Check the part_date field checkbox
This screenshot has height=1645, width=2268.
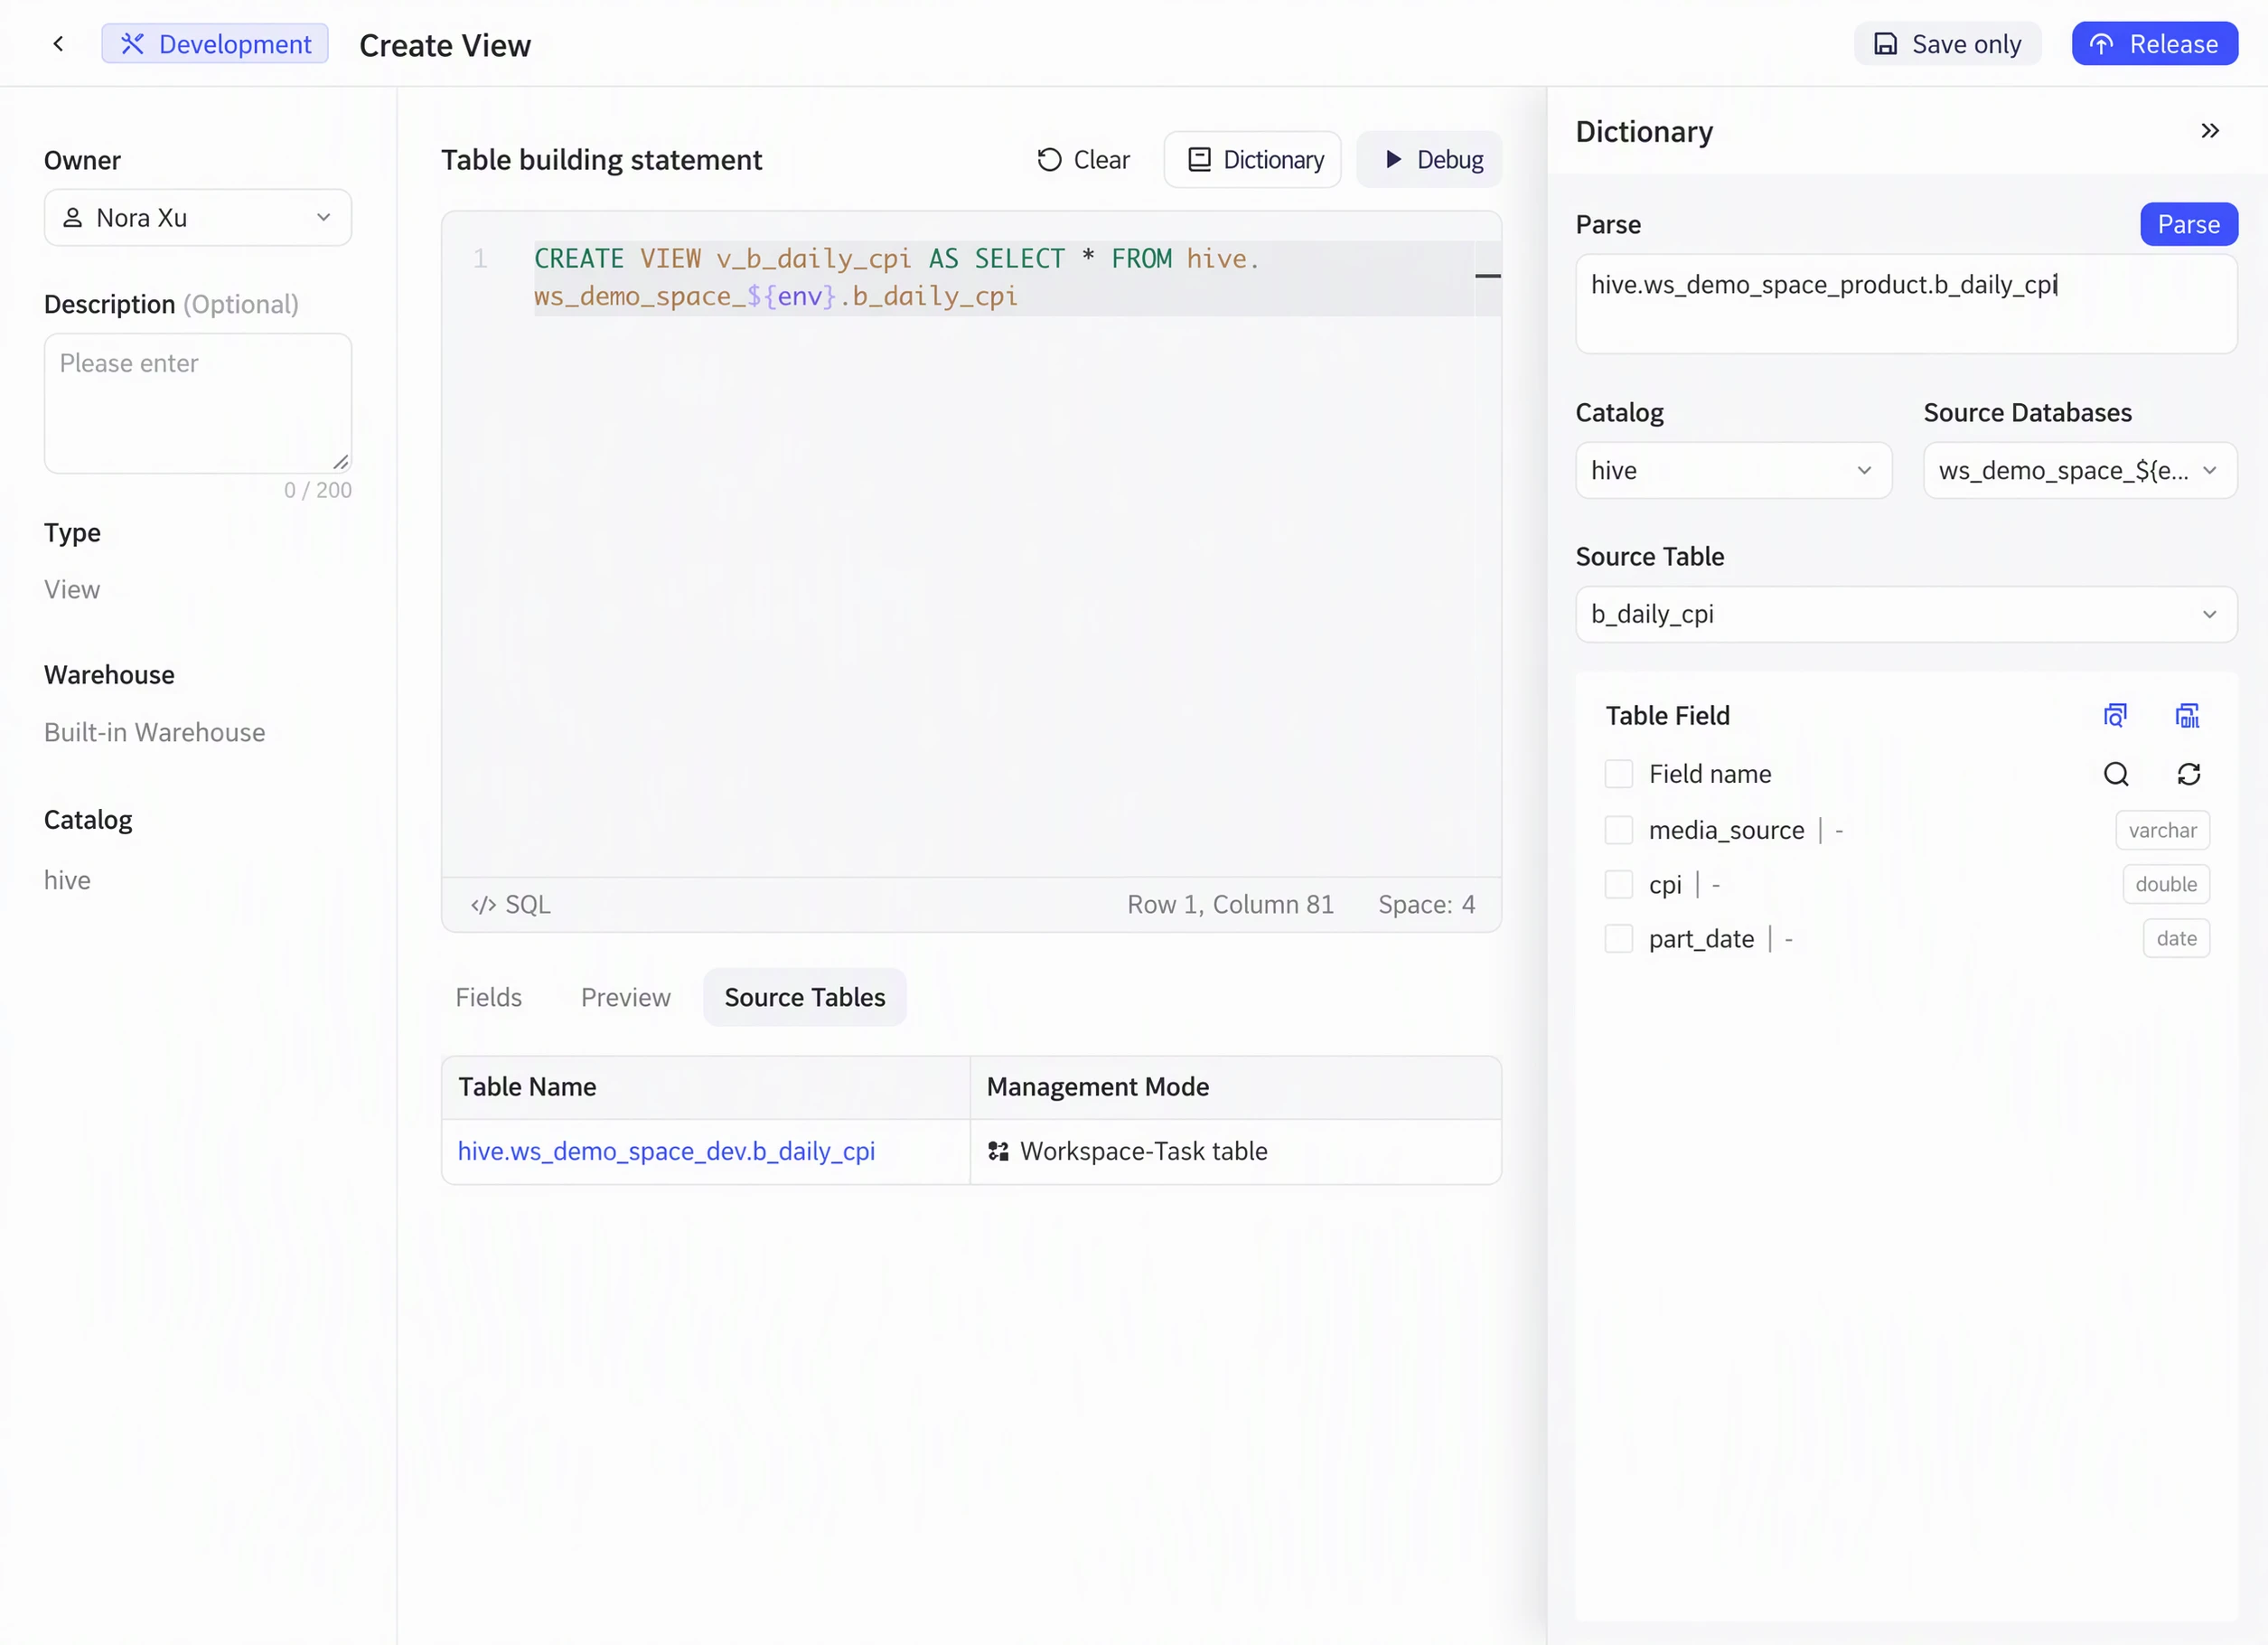1619,939
